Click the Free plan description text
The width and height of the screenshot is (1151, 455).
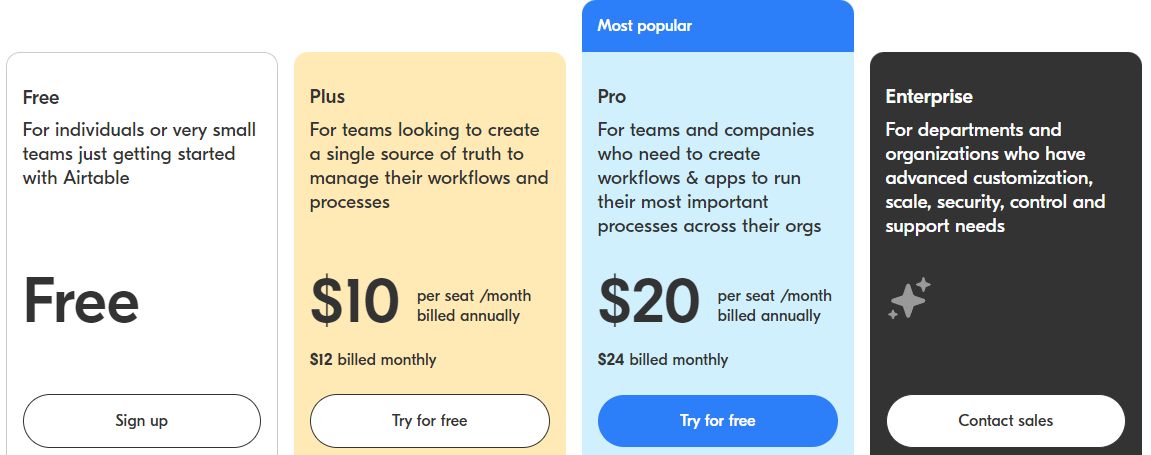[x=139, y=153]
